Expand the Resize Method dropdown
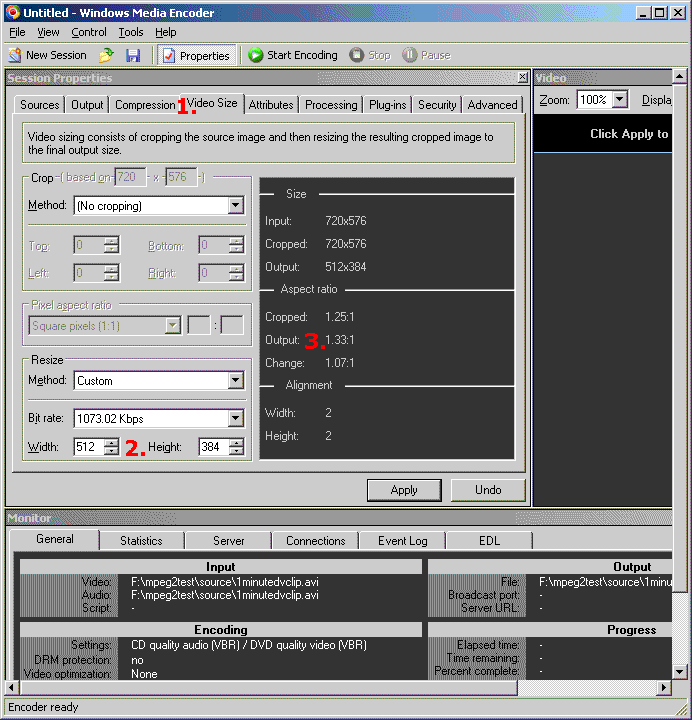Viewport: 692px width, 720px height. pos(236,380)
